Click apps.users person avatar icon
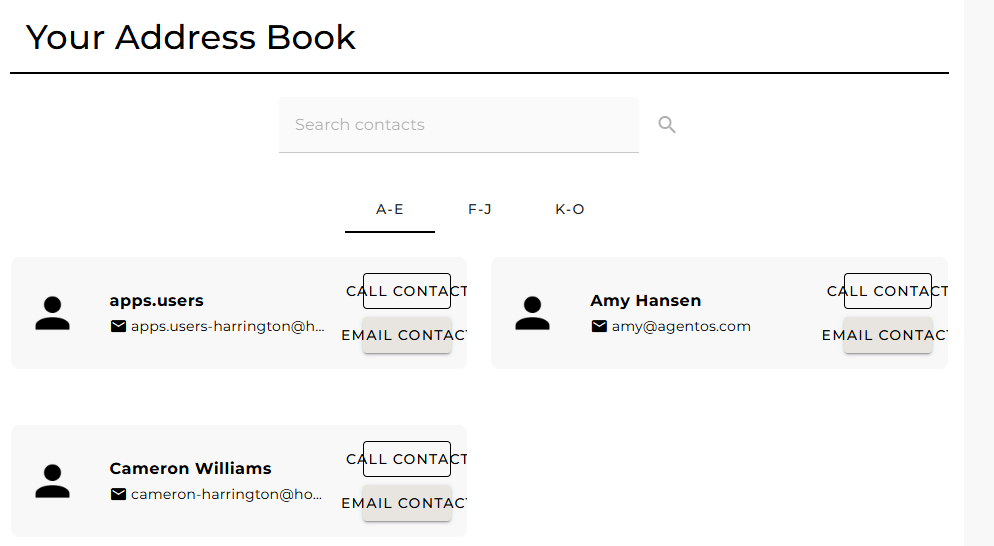The image size is (994, 546). [x=52, y=313]
